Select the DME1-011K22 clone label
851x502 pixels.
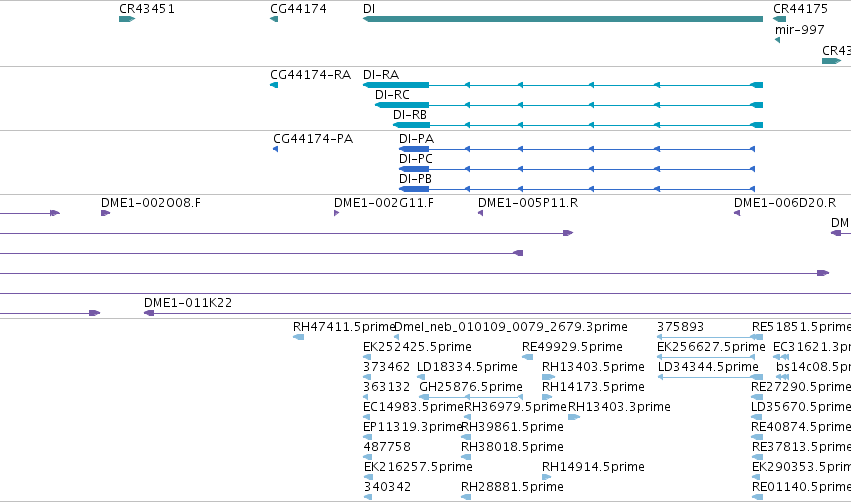pos(188,302)
